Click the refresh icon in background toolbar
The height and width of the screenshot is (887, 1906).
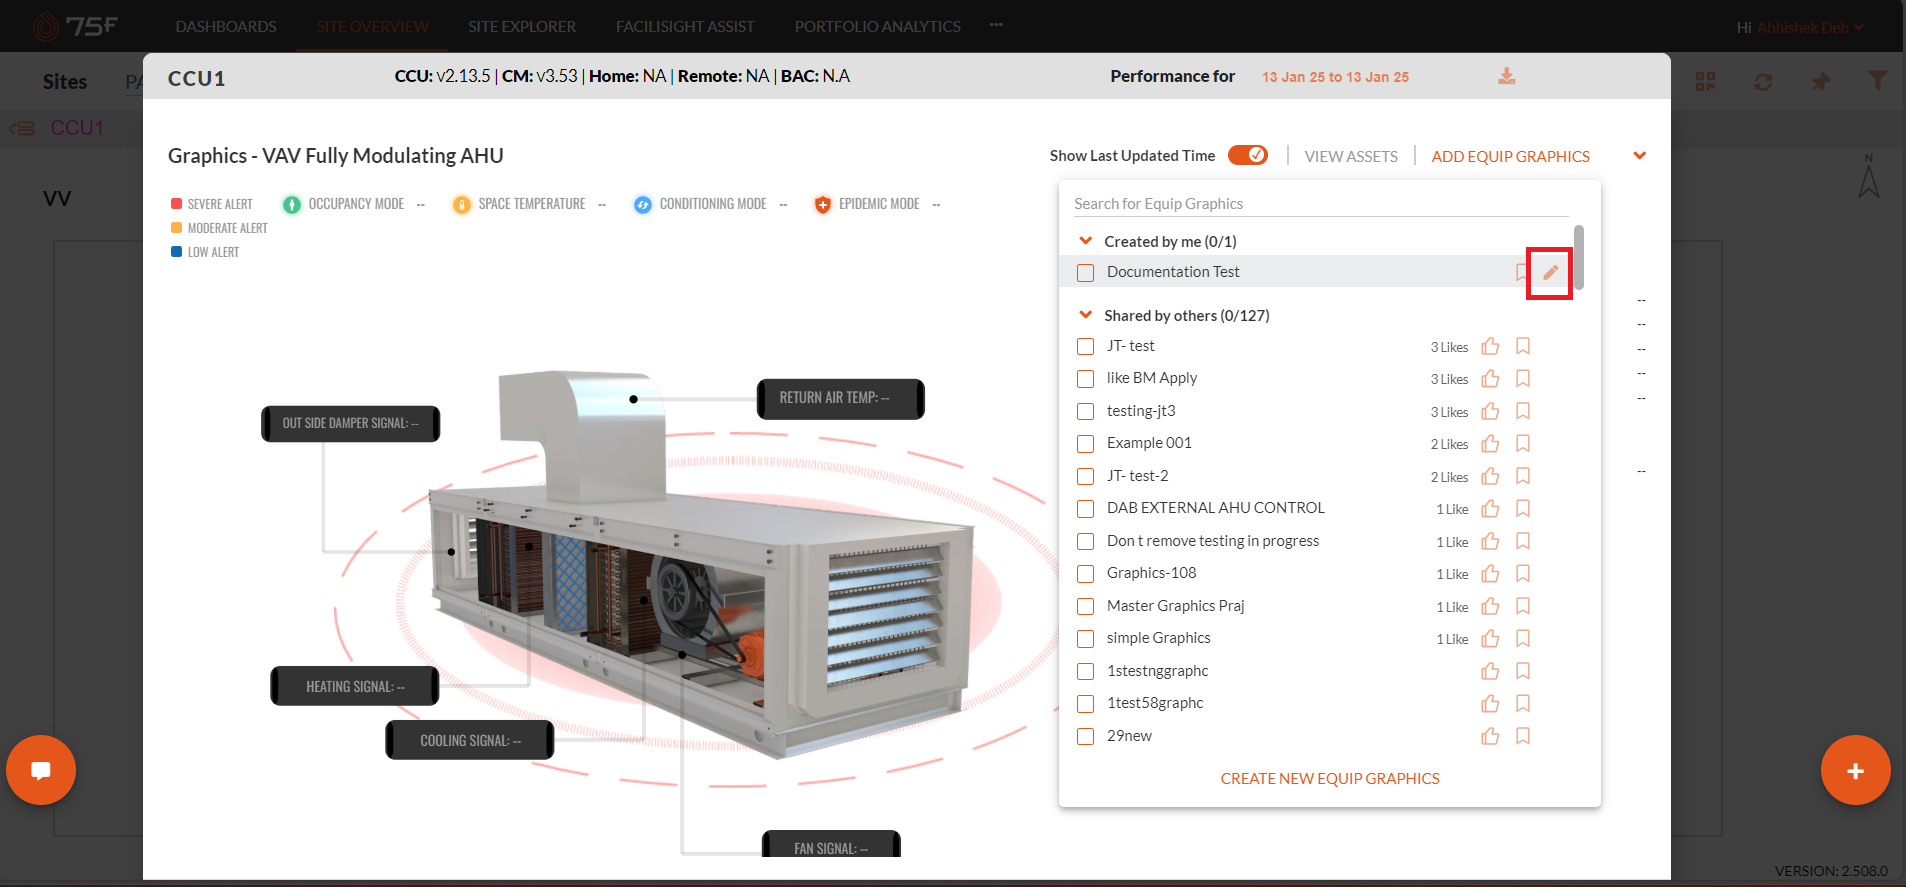pyautogui.click(x=1763, y=82)
